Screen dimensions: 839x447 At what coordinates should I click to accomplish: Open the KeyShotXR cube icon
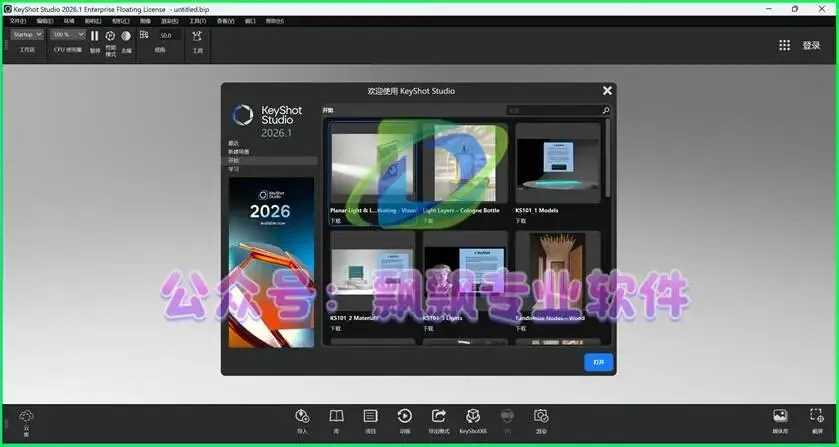[473, 416]
